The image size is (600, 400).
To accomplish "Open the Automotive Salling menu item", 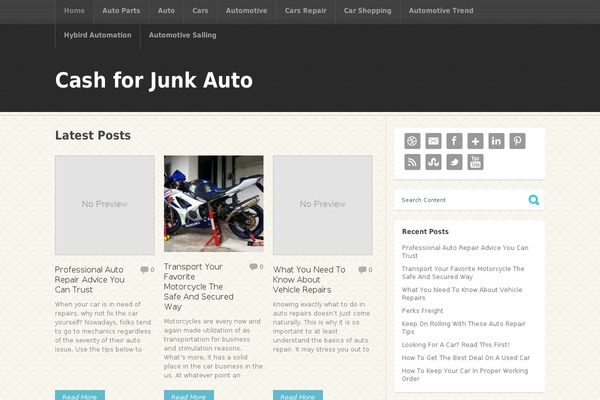I will (183, 35).
